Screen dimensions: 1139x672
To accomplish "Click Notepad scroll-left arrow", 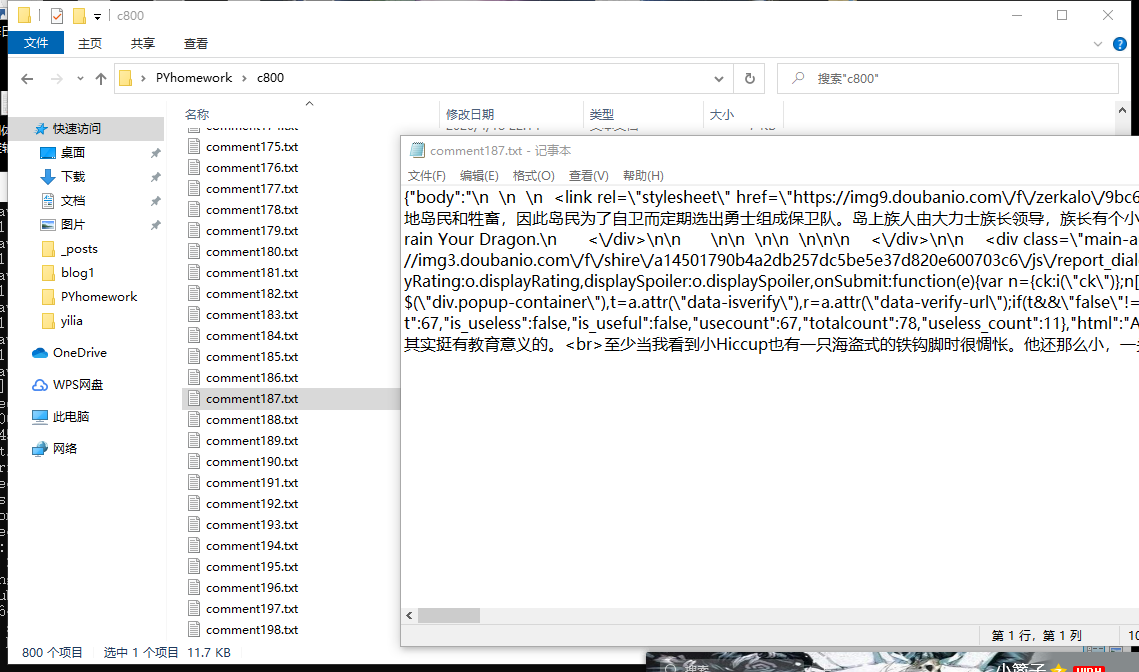I will coord(410,615).
